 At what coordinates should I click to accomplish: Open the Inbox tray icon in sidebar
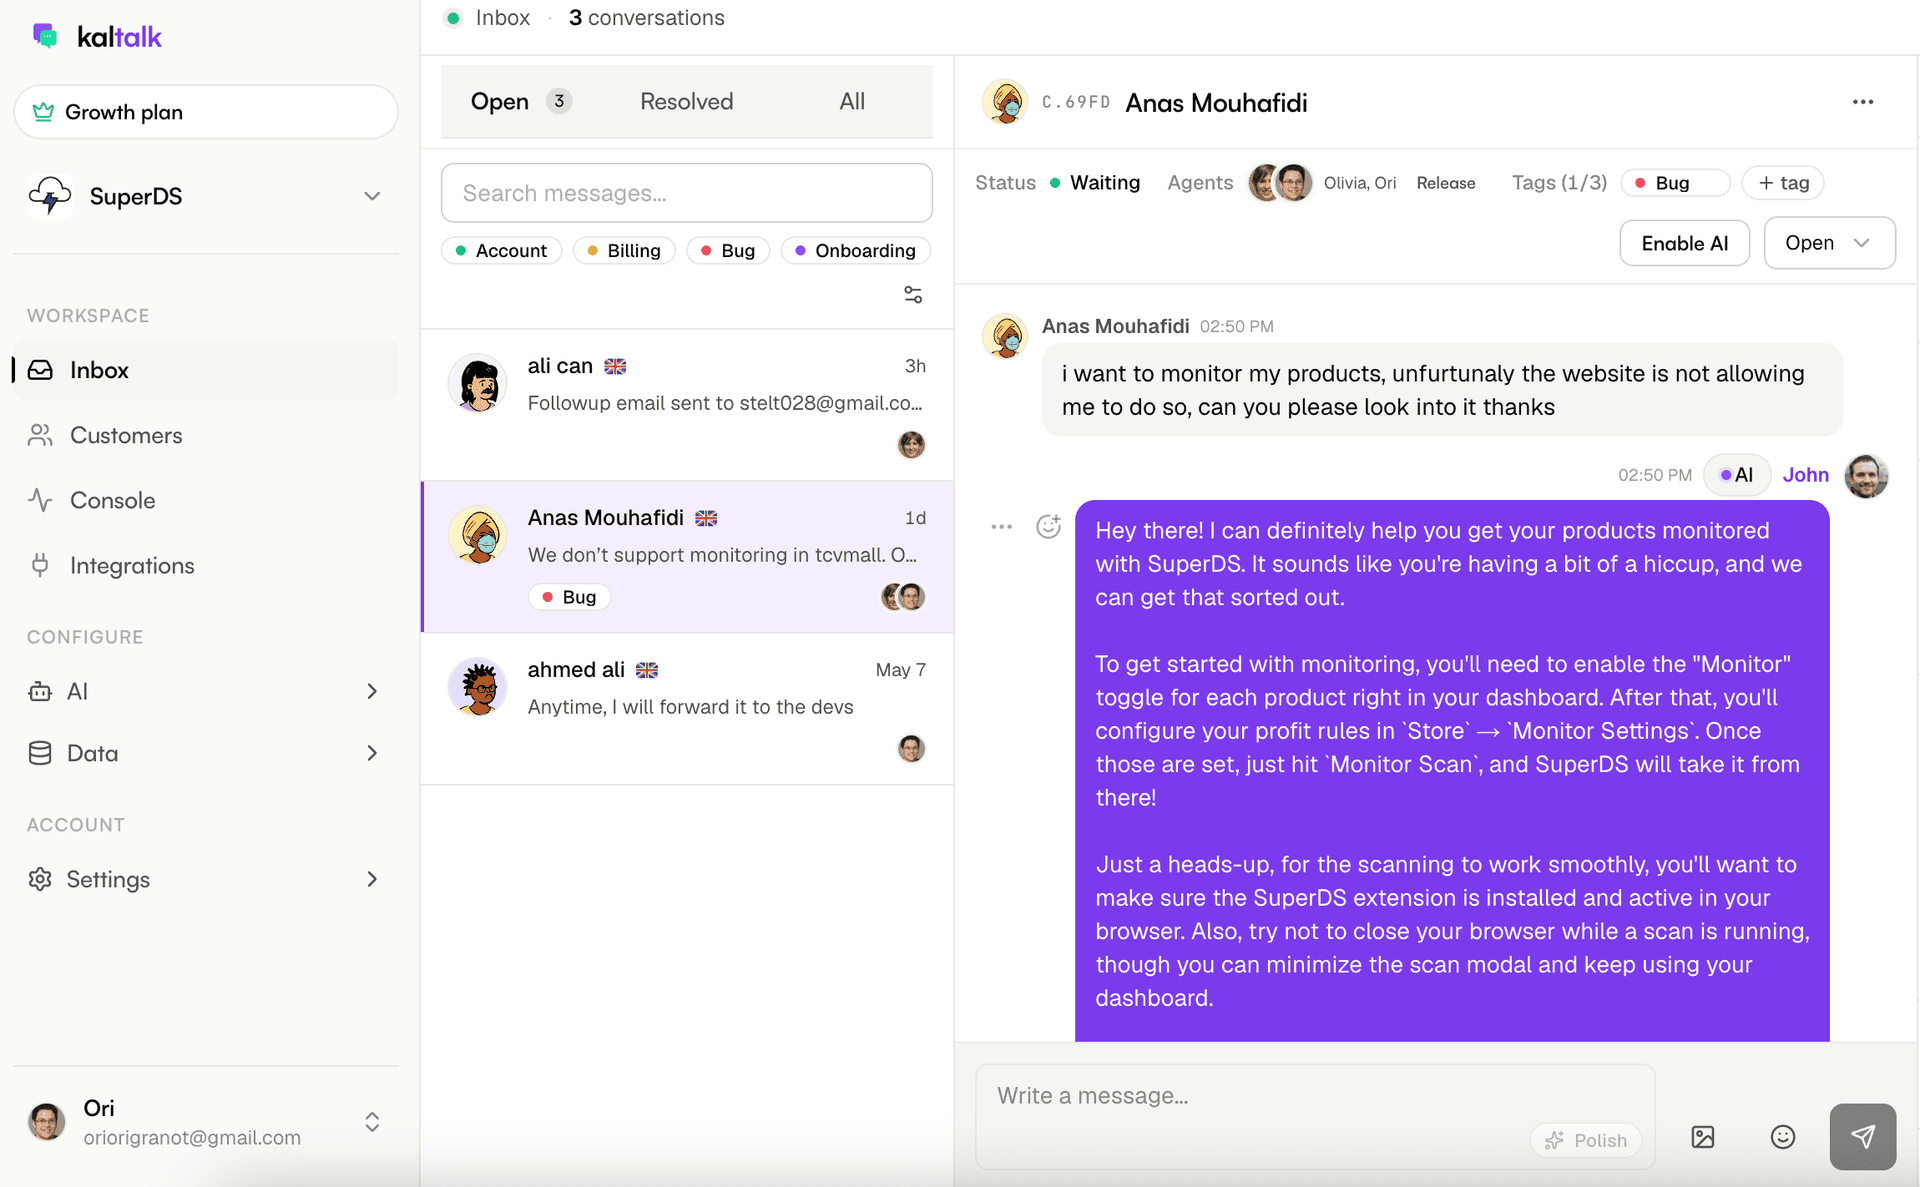click(x=40, y=370)
